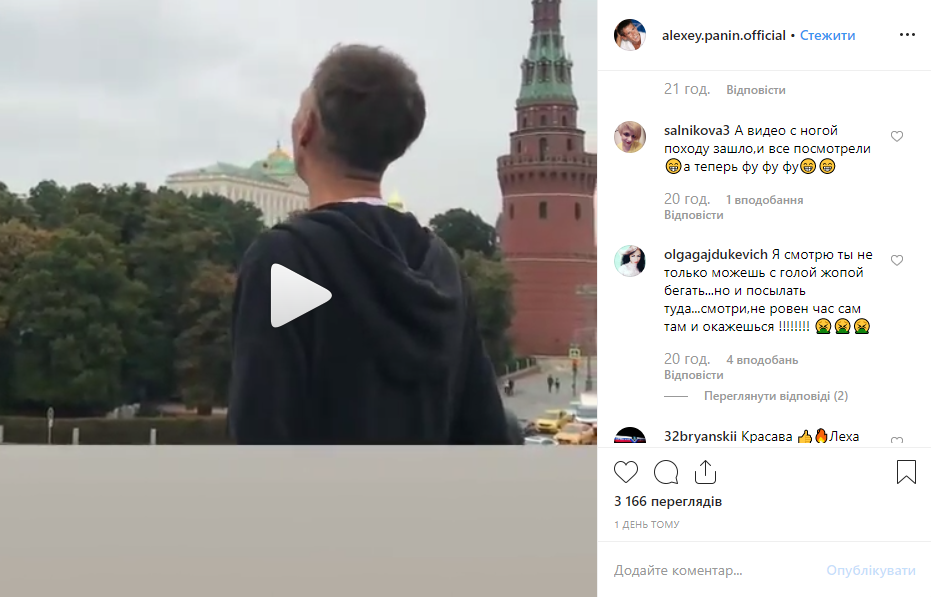The width and height of the screenshot is (931, 597).
Task: Open the comment bubble icon
Action: (x=666, y=472)
